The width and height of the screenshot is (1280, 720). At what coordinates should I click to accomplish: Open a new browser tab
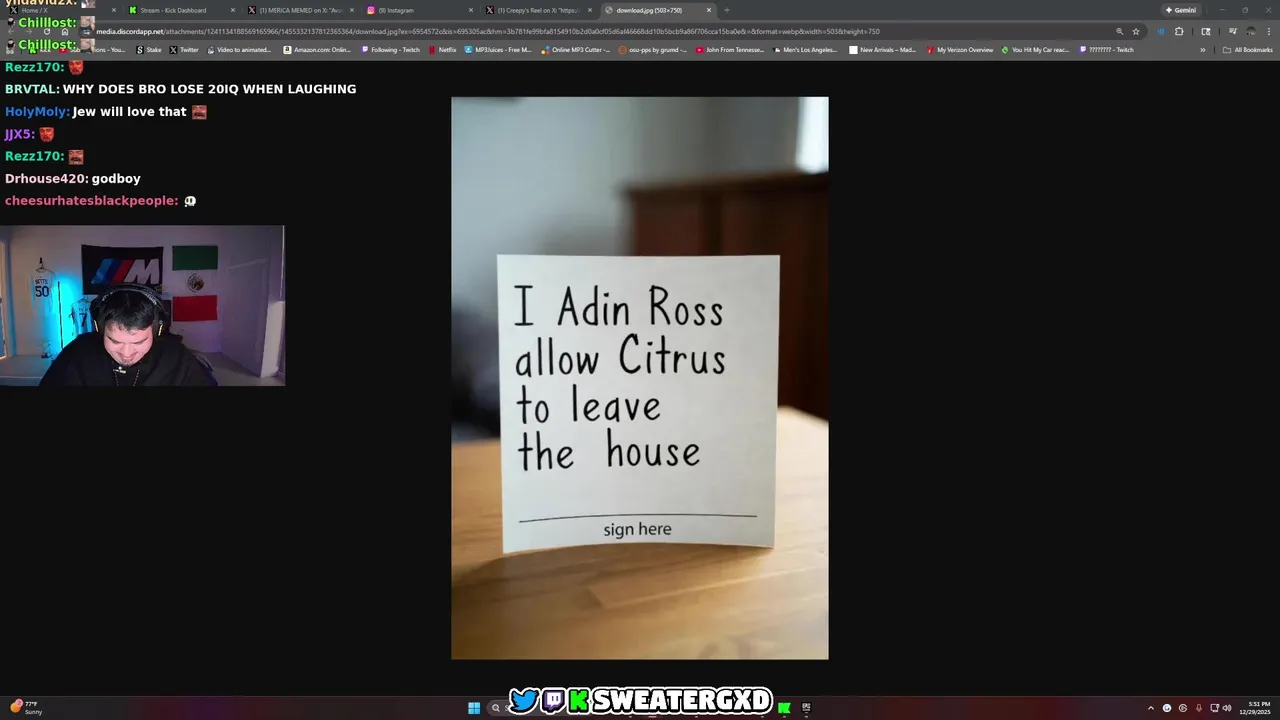pos(727,10)
